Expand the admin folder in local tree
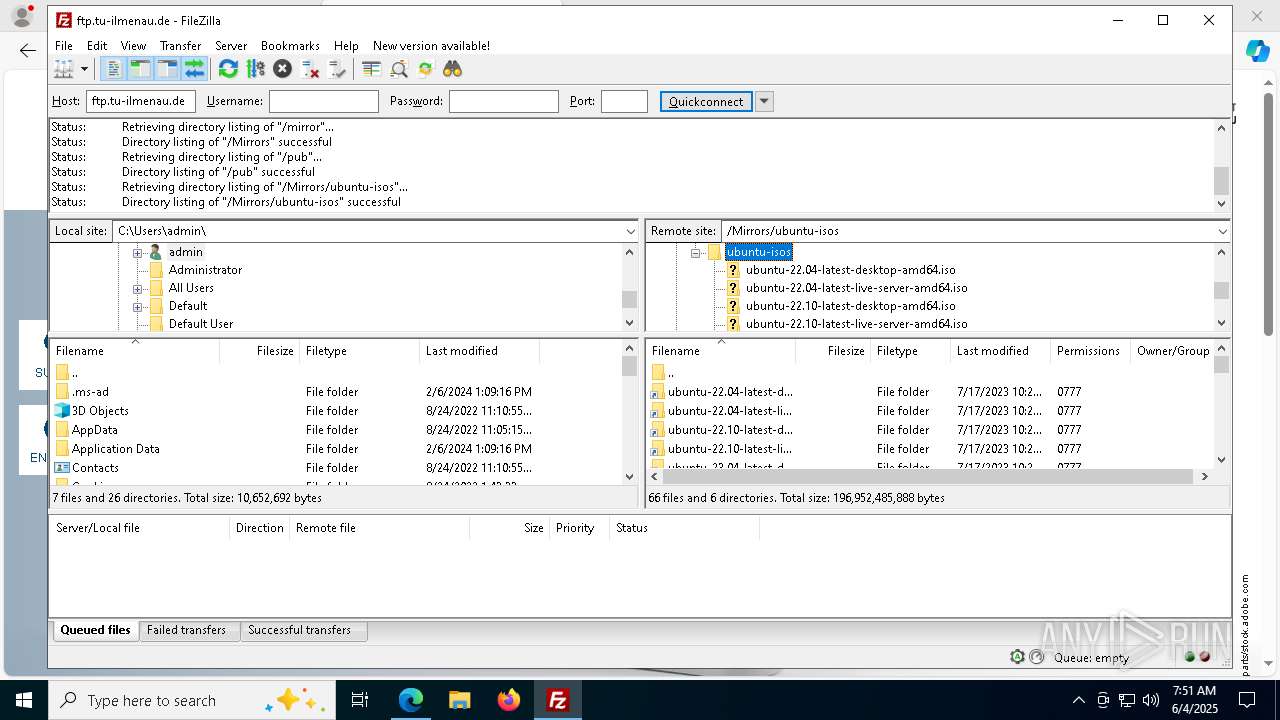 (x=138, y=252)
